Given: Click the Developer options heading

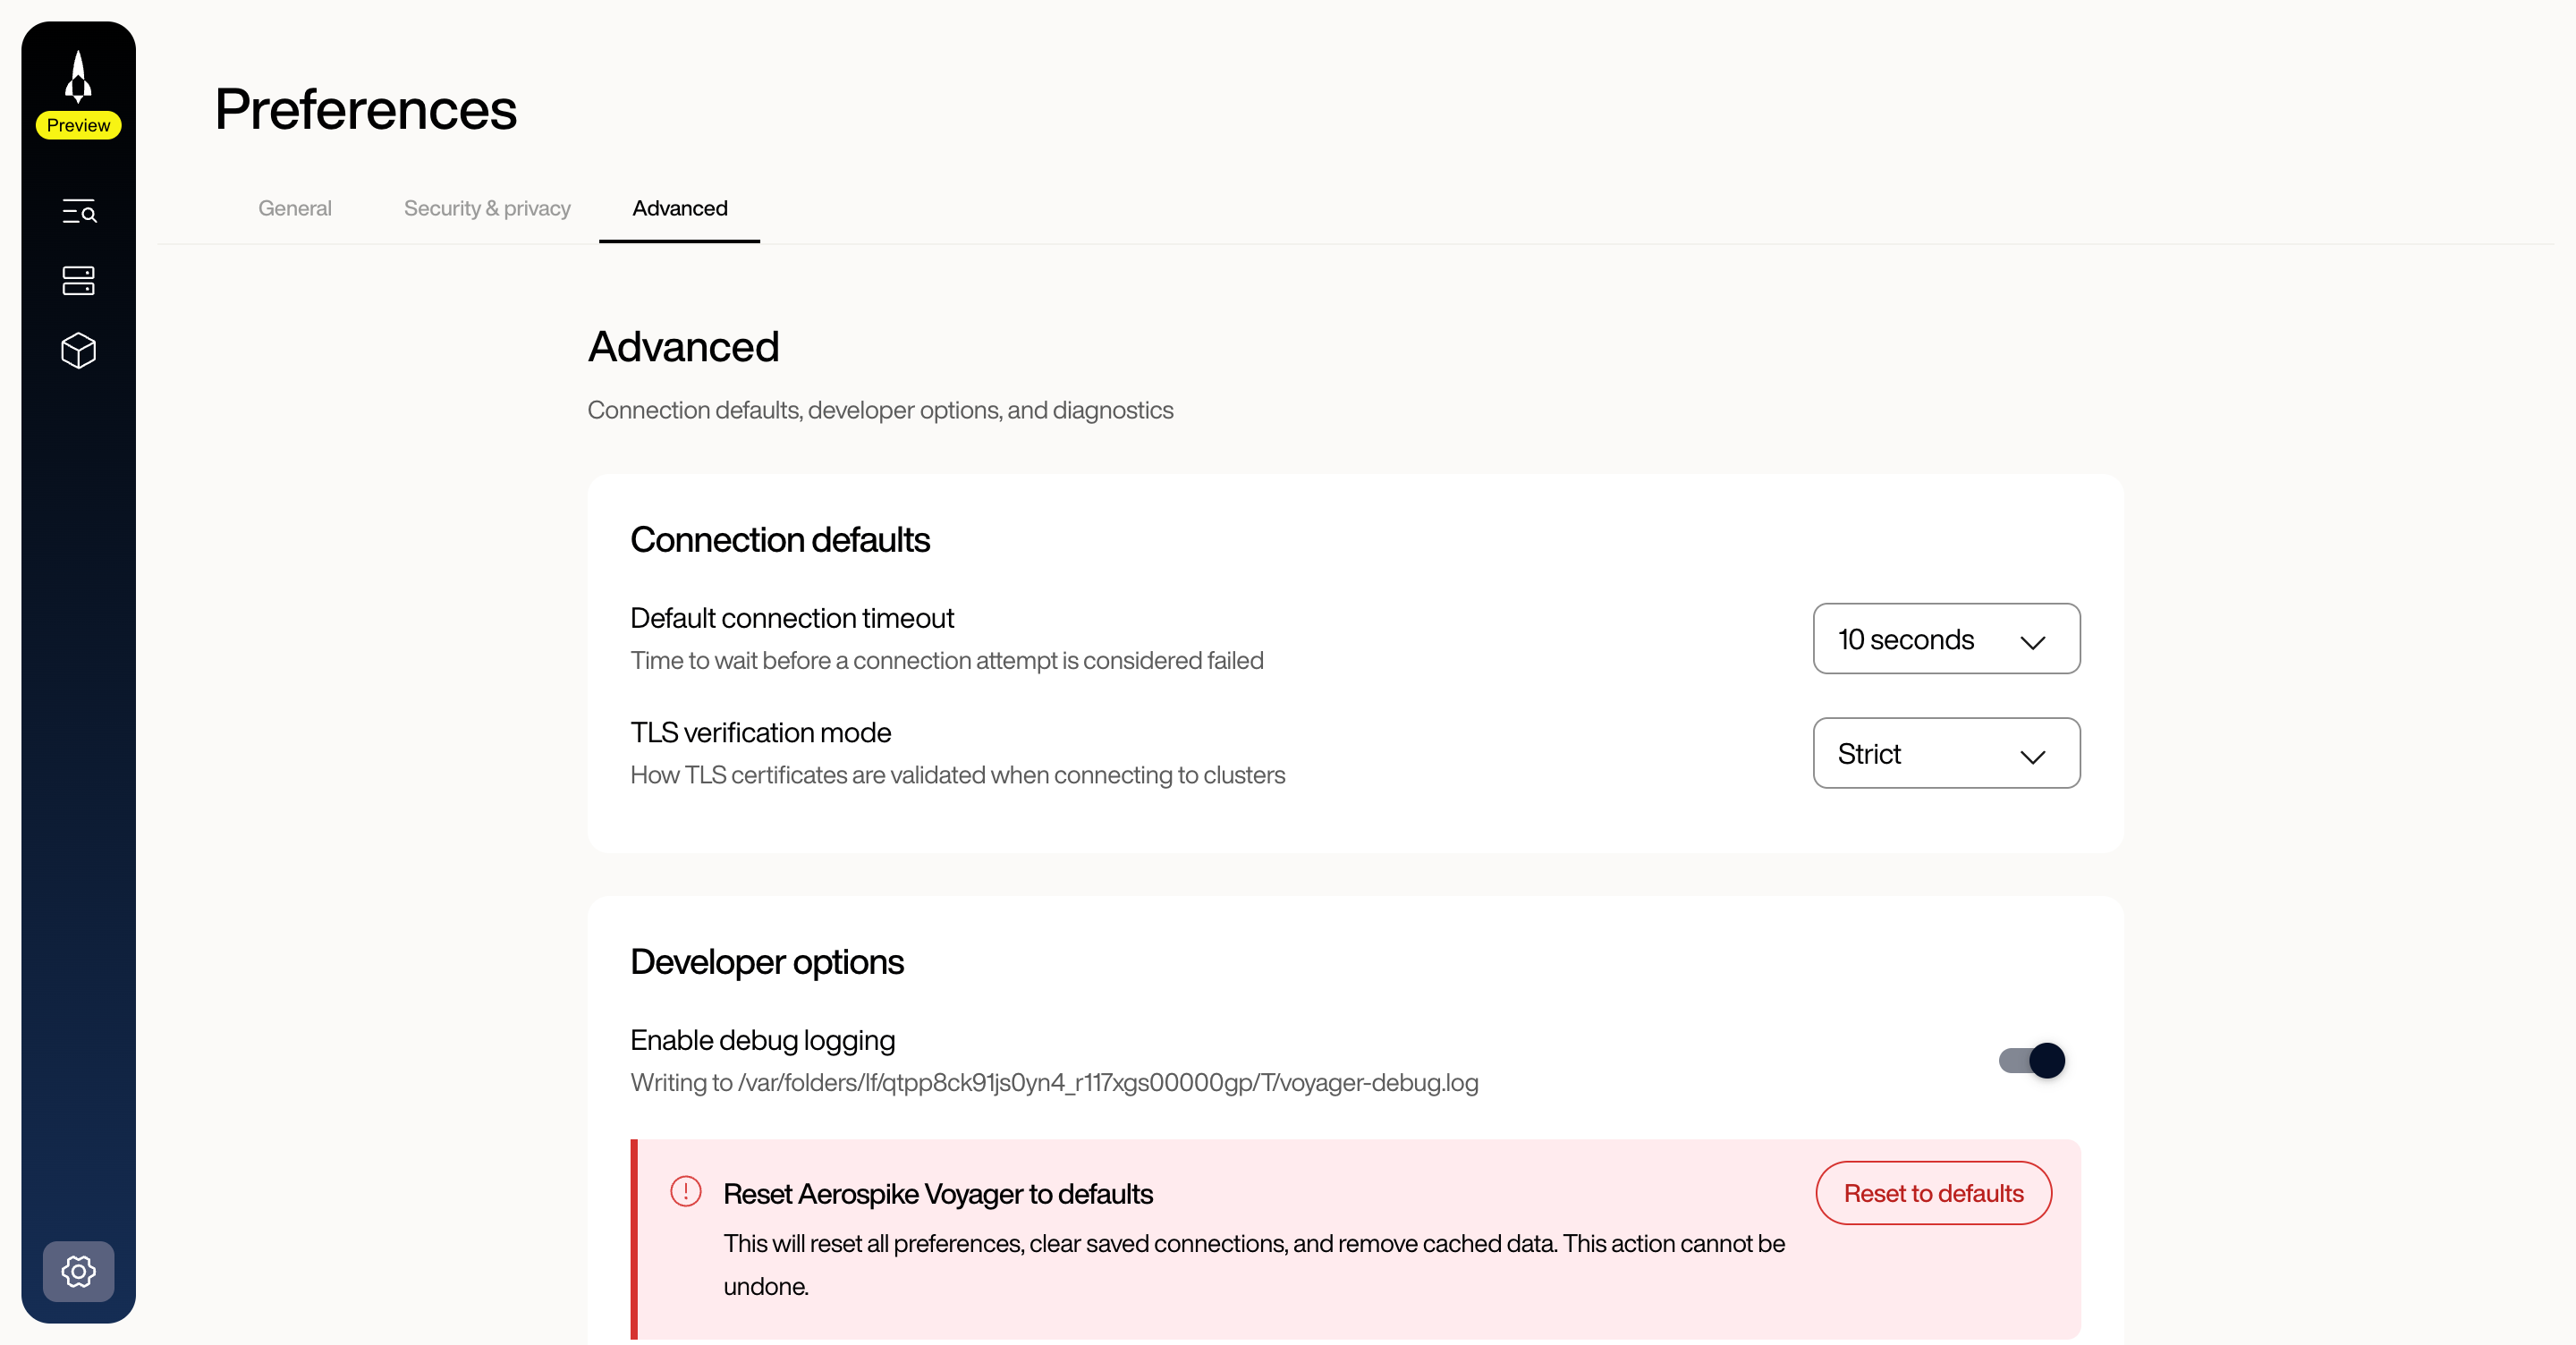Looking at the screenshot, I should pos(766,961).
